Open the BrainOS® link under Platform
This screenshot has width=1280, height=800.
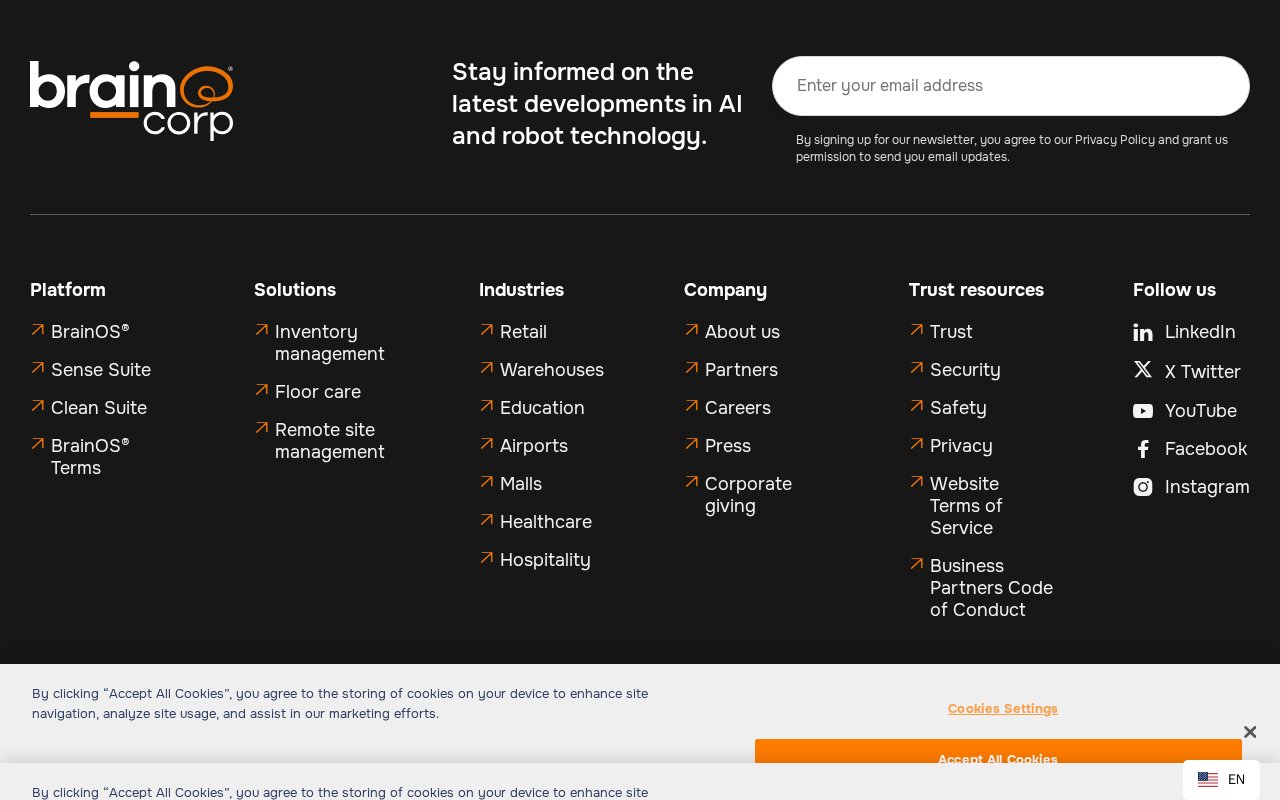coord(90,332)
